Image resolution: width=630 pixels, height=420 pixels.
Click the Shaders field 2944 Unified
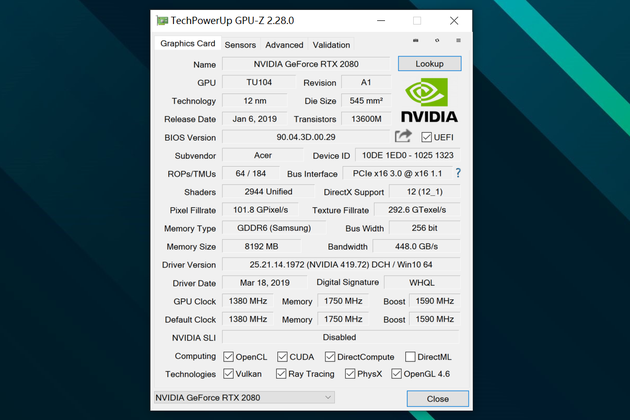click(x=268, y=192)
